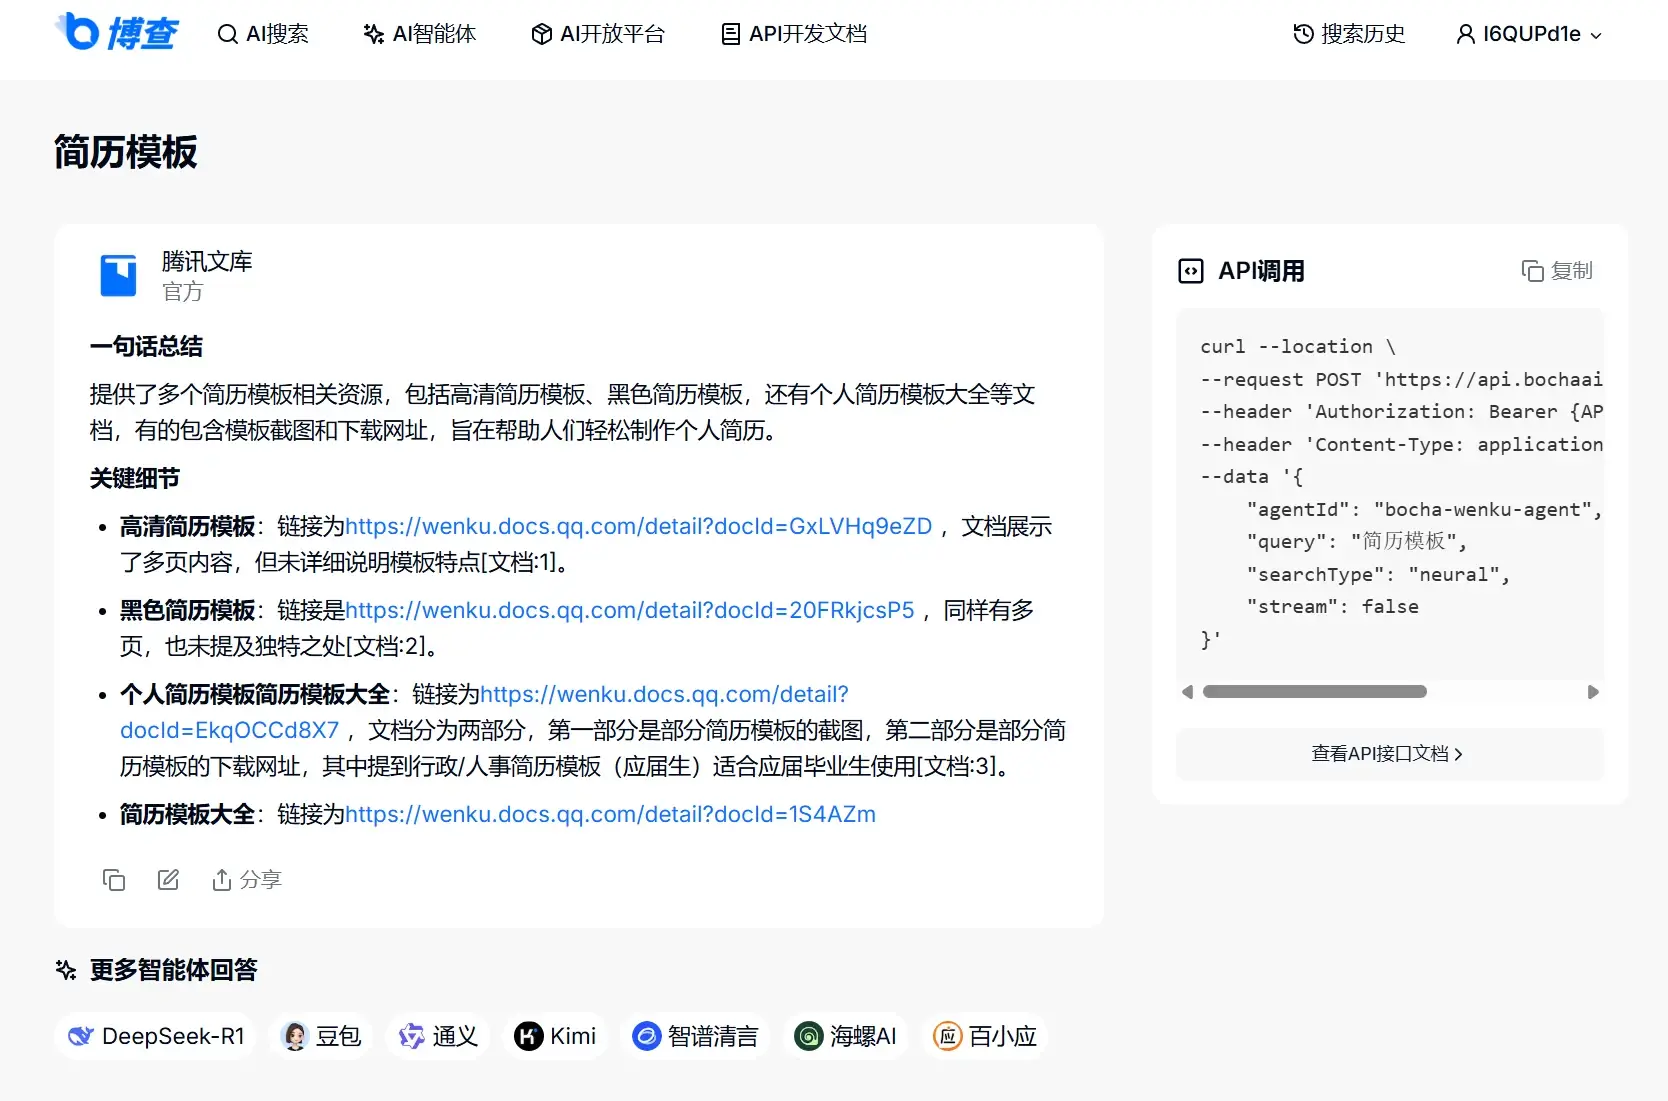Viewport: 1668px width, 1101px height.
Task: Ask the DeepSeek-R1 agent
Action: click(x=156, y=1036)
